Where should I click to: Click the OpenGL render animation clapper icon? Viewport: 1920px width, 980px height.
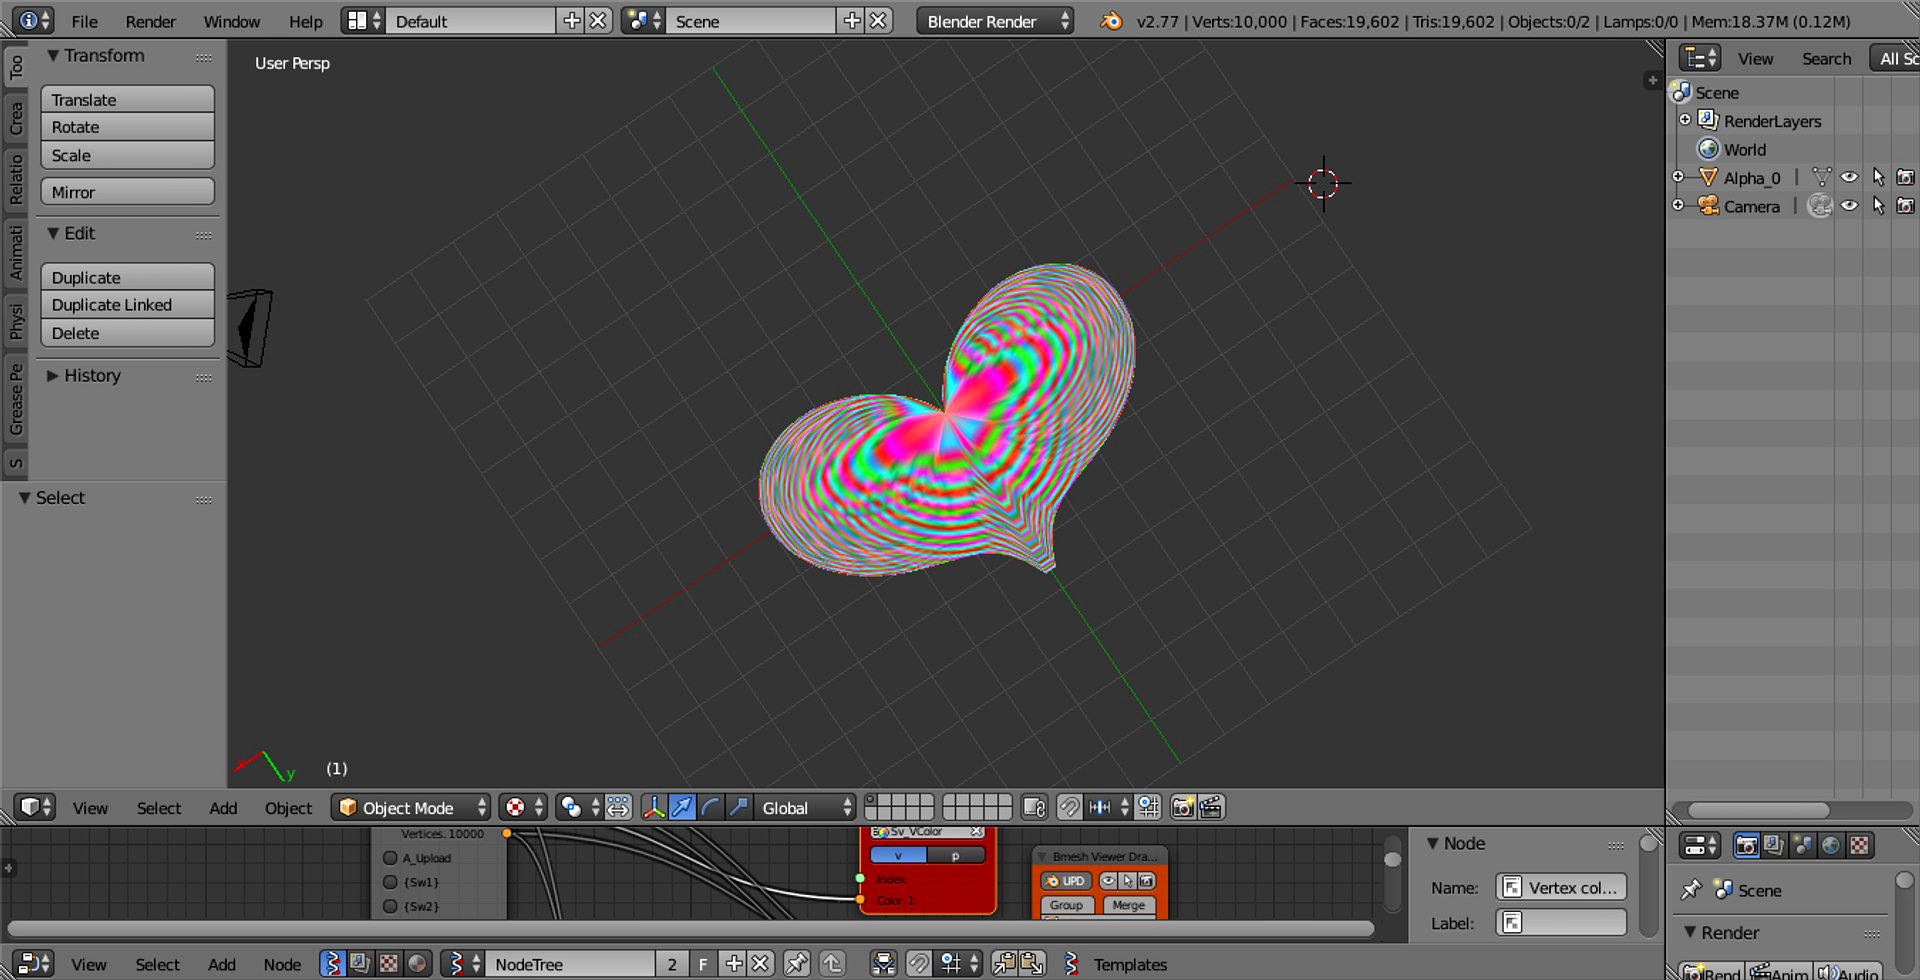(1211, 807)
